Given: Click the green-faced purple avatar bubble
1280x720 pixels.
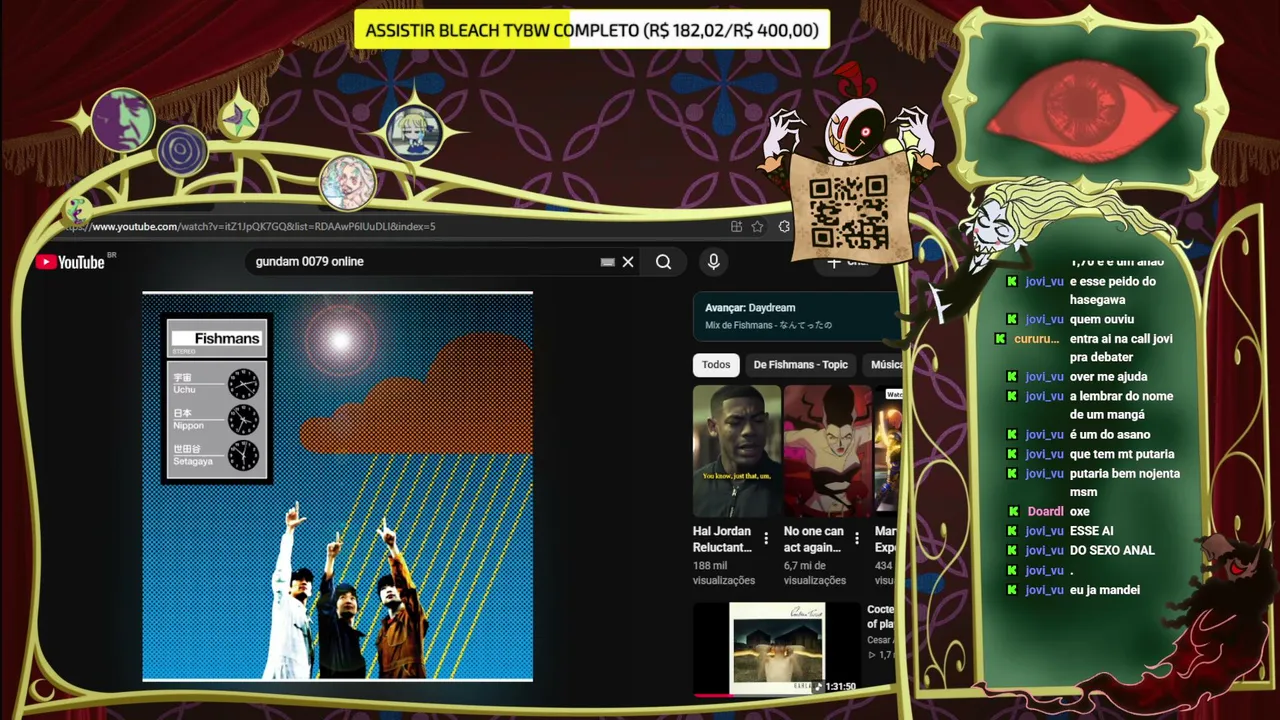Looking at the screenshot, I should (x=123, y=120).
